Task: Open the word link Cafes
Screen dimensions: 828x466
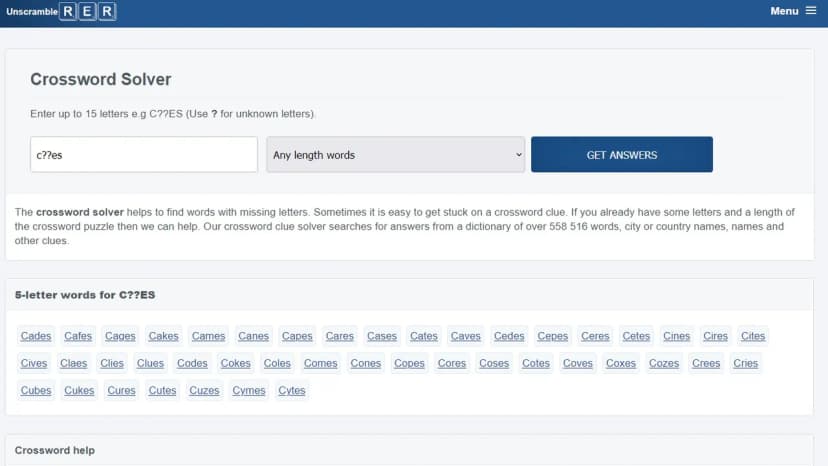Action: point(78,336)
